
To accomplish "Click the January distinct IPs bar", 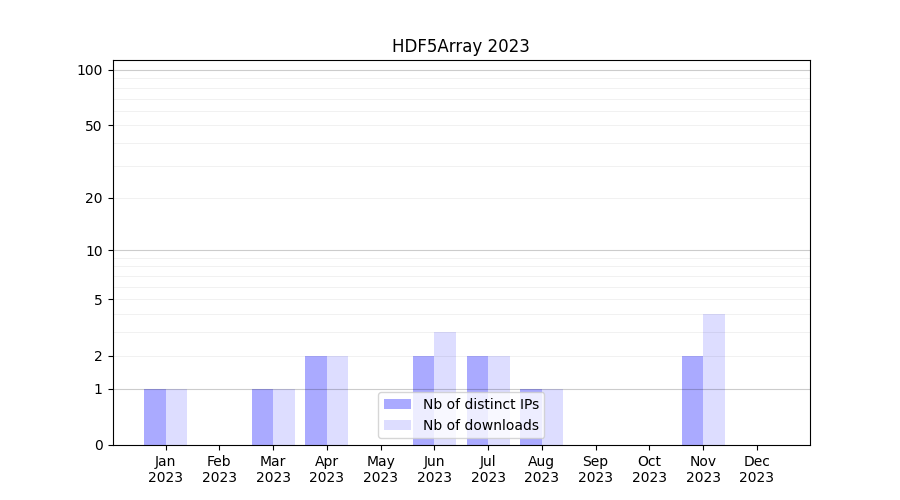I will click(155, 417).
